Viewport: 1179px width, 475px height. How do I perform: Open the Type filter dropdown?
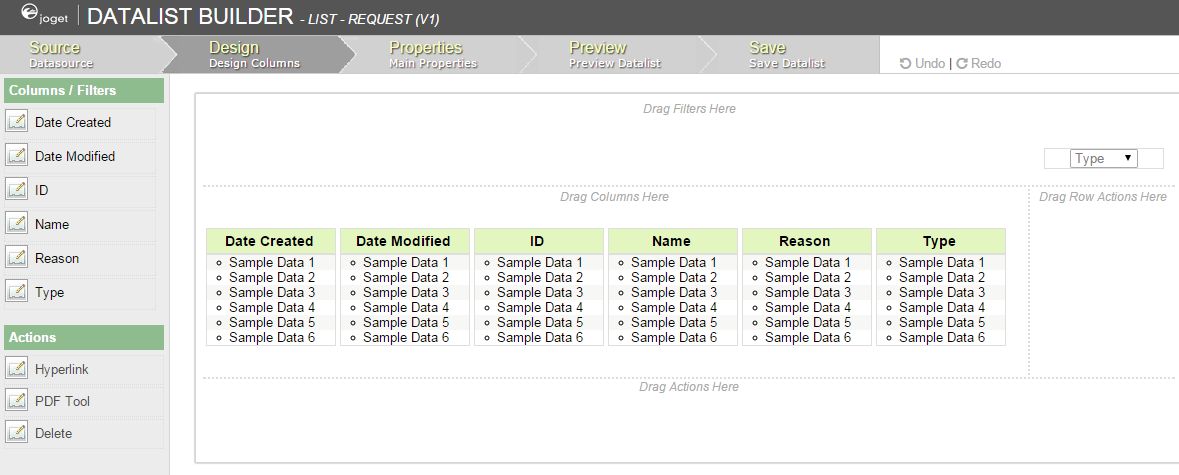click(x=1104, y=158)
